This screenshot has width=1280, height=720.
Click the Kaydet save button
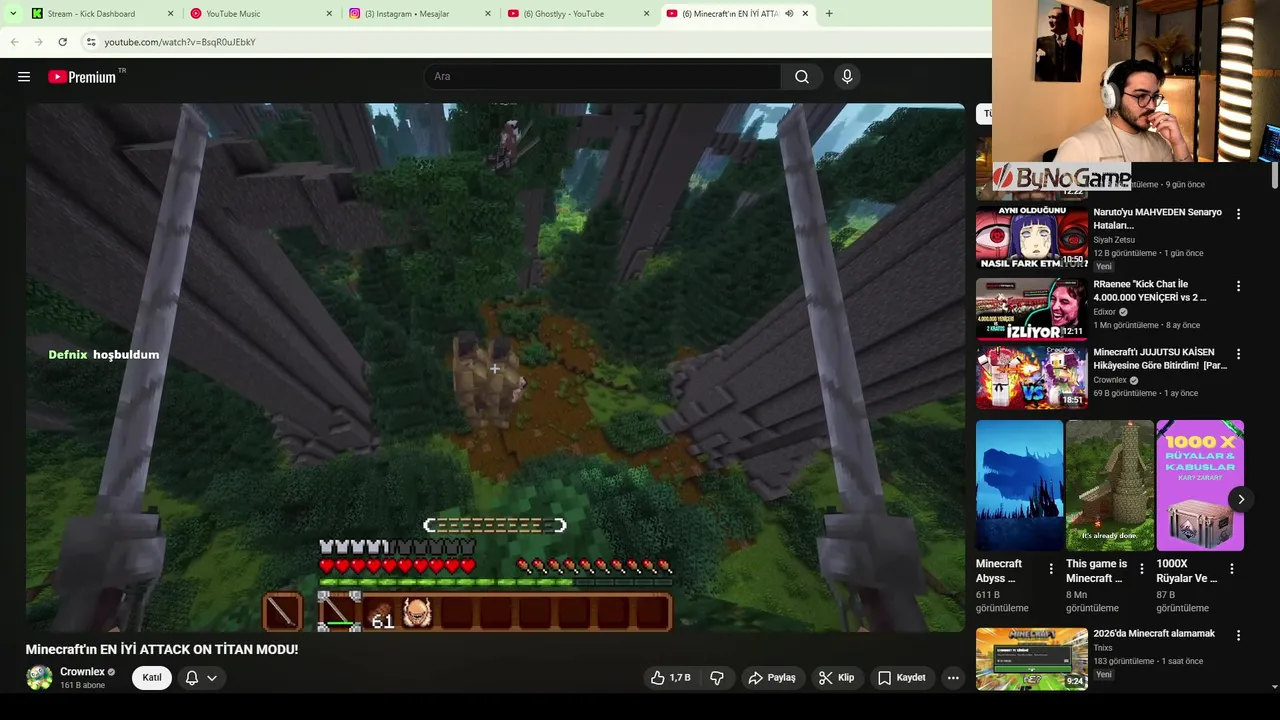click(901, 678)
